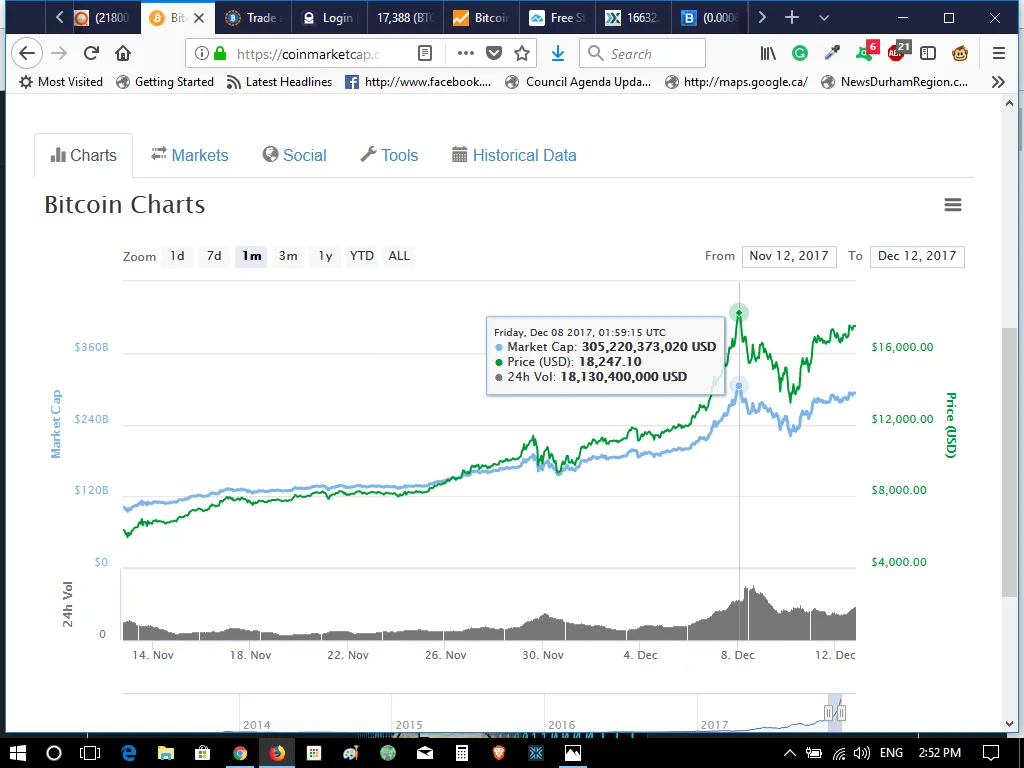The image size is (1024, 768).
Task: Open the Historical Data tab
Action: click(515, 155)
